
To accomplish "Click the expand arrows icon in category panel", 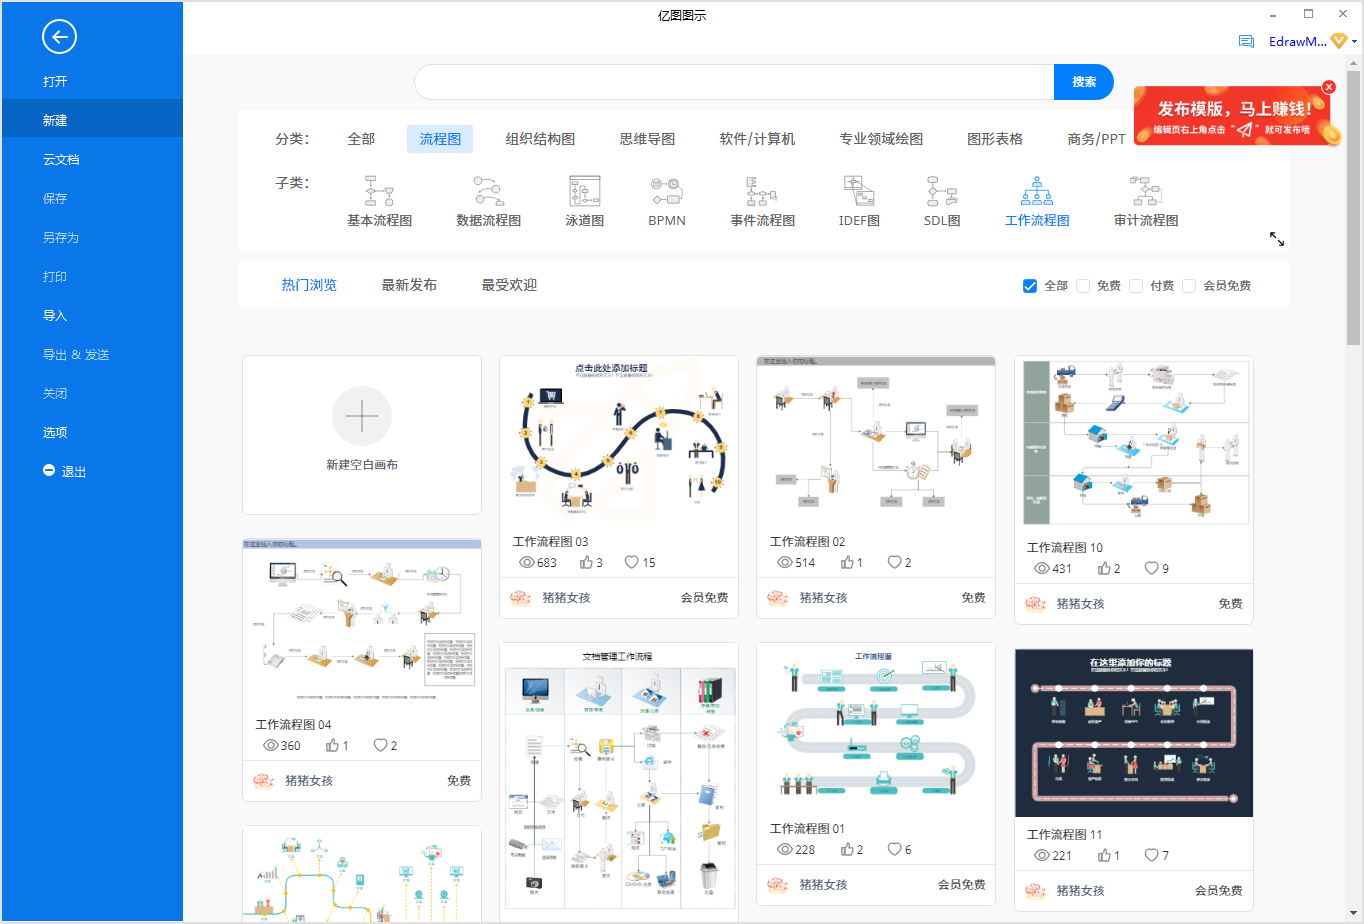I will coord(1277,239).
